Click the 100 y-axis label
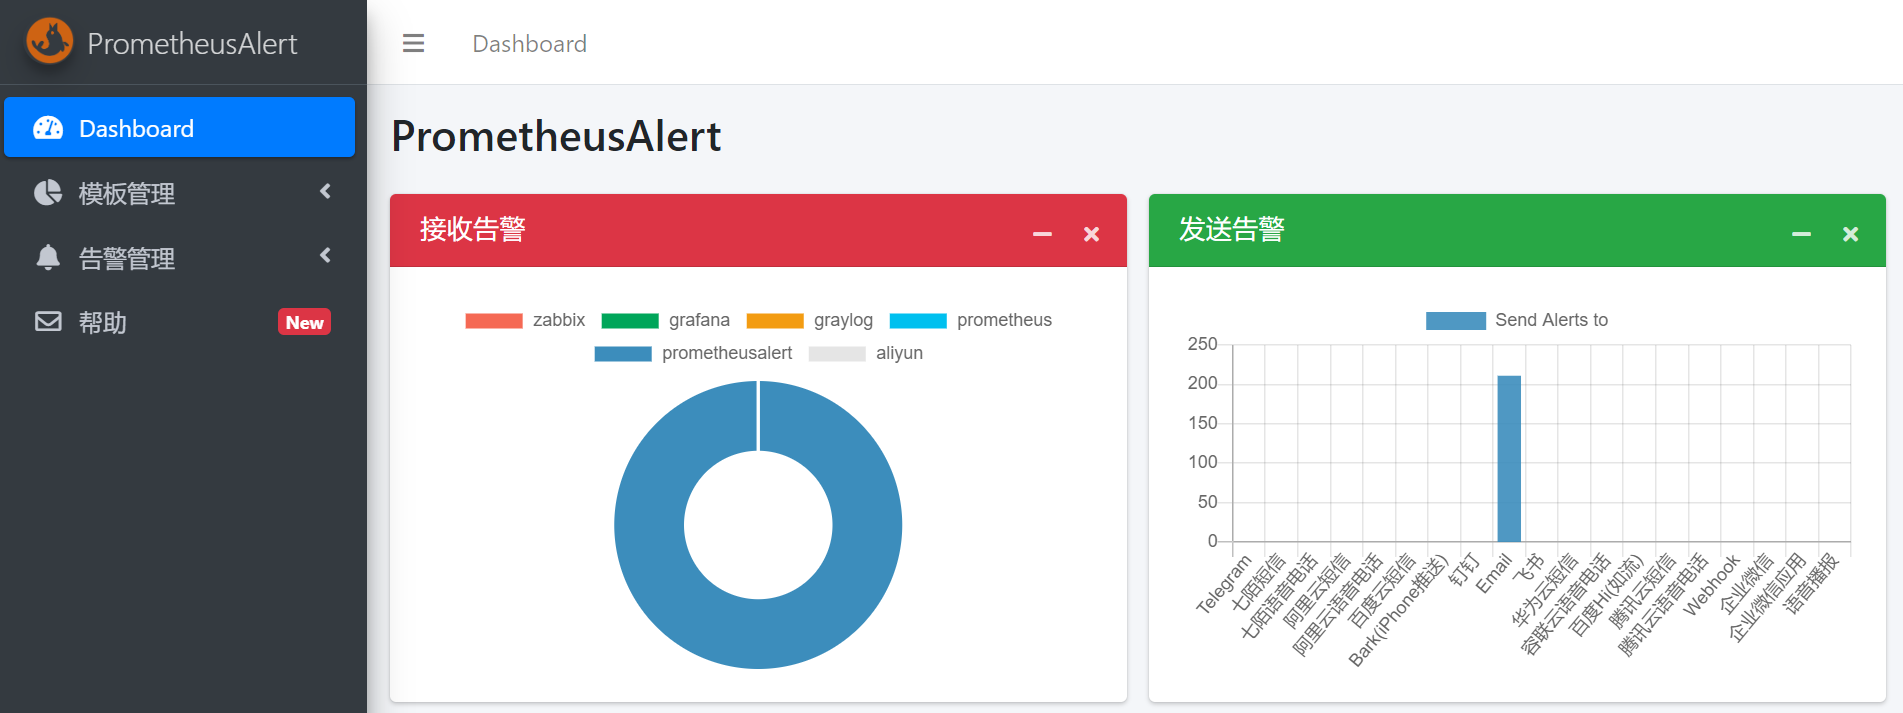Viewport: 1903px width, 713px height. click(x=1202, y=462)
